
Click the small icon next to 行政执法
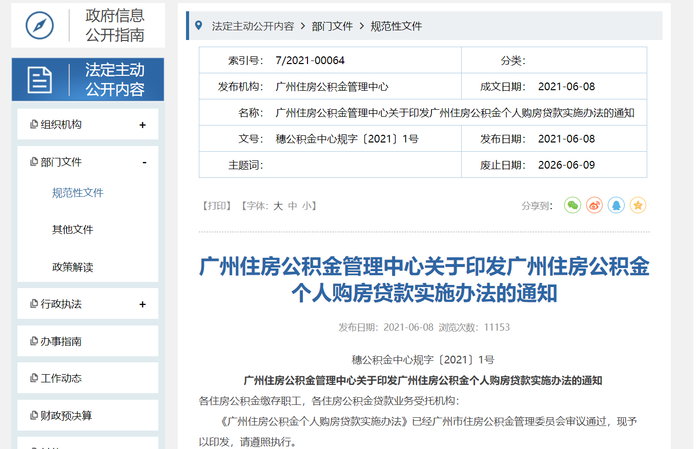[33, 304]
